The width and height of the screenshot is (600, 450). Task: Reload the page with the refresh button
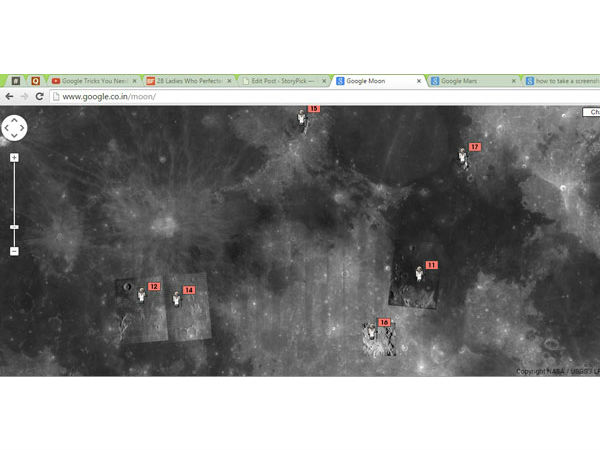39,96
